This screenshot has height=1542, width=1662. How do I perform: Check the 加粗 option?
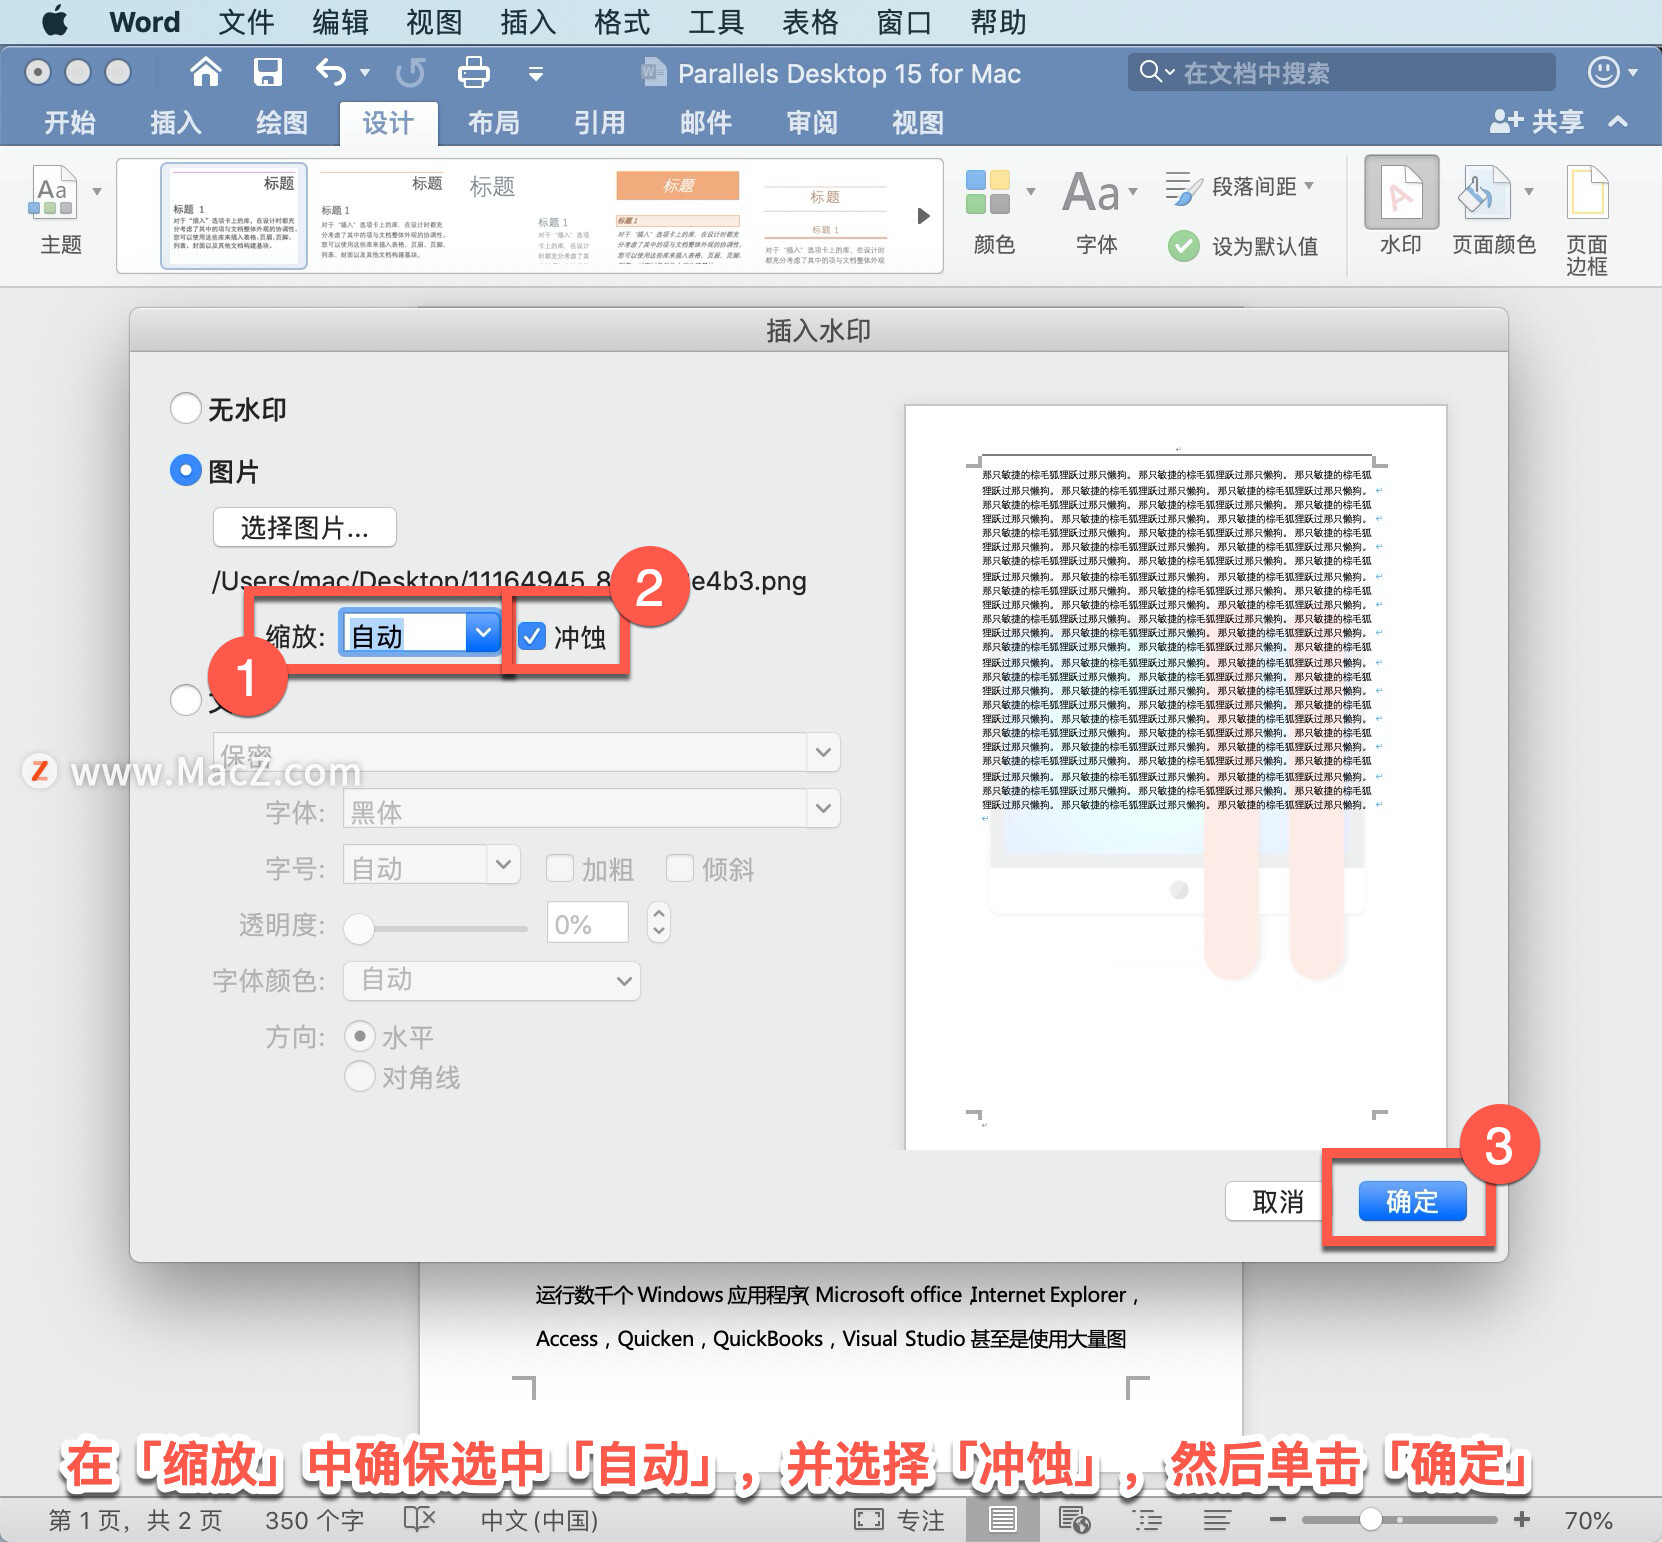[561, 868]
